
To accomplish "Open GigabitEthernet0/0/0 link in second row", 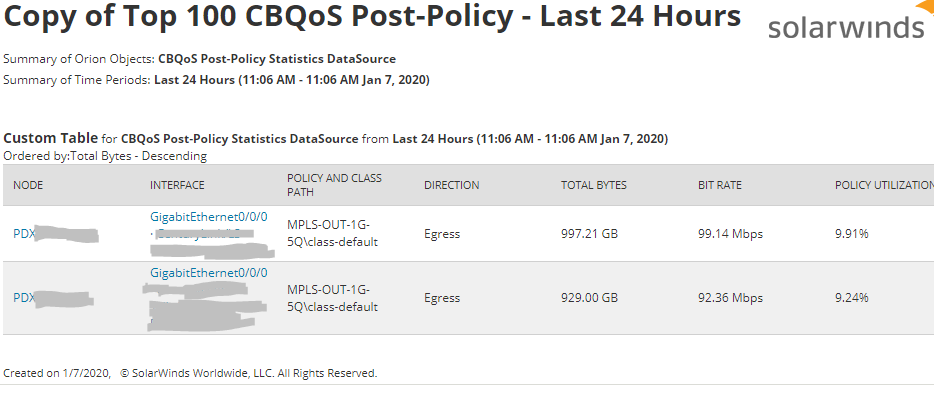I will point(208,272).
